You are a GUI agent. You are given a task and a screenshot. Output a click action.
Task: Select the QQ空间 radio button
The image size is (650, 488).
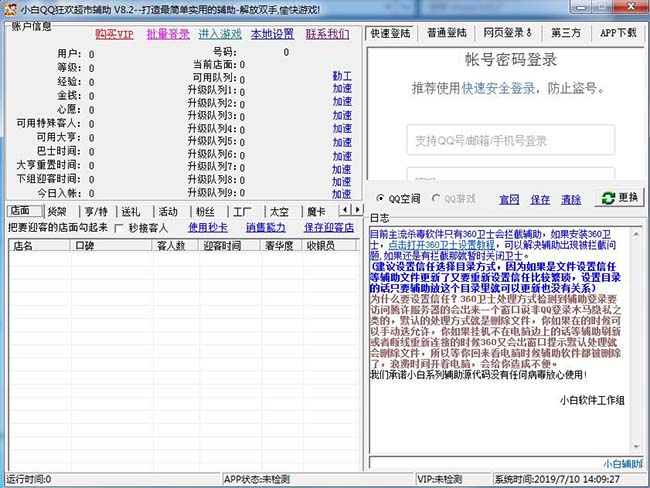380,199
